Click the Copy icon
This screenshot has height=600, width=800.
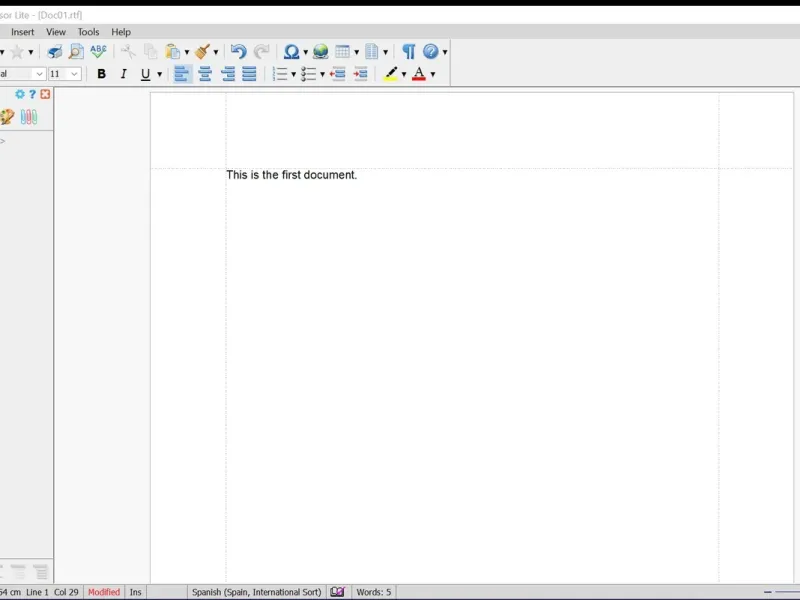[151, 52]
